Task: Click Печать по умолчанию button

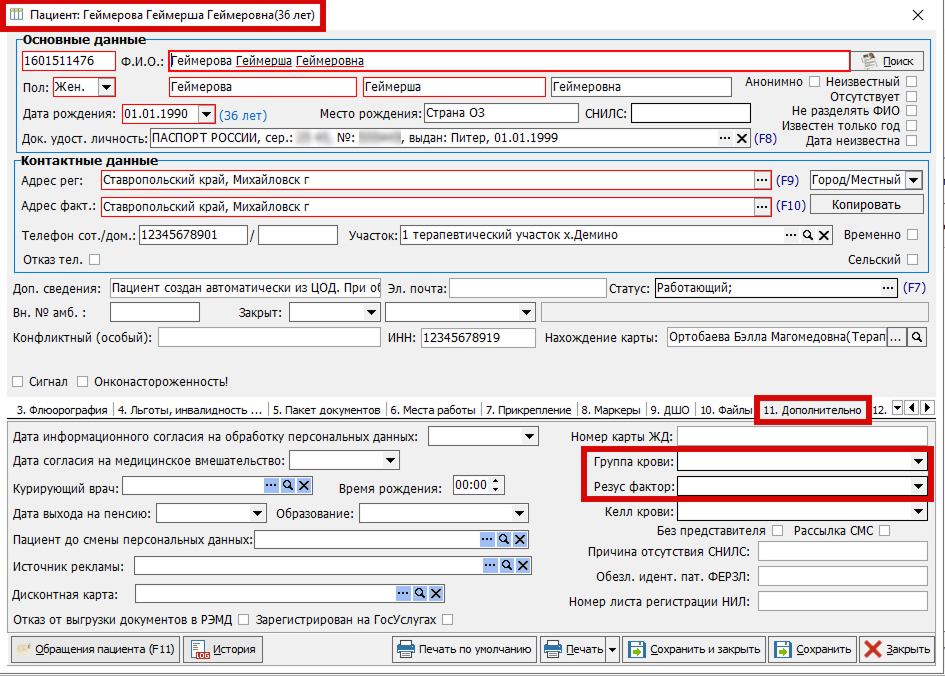Action: coord(464,649)
